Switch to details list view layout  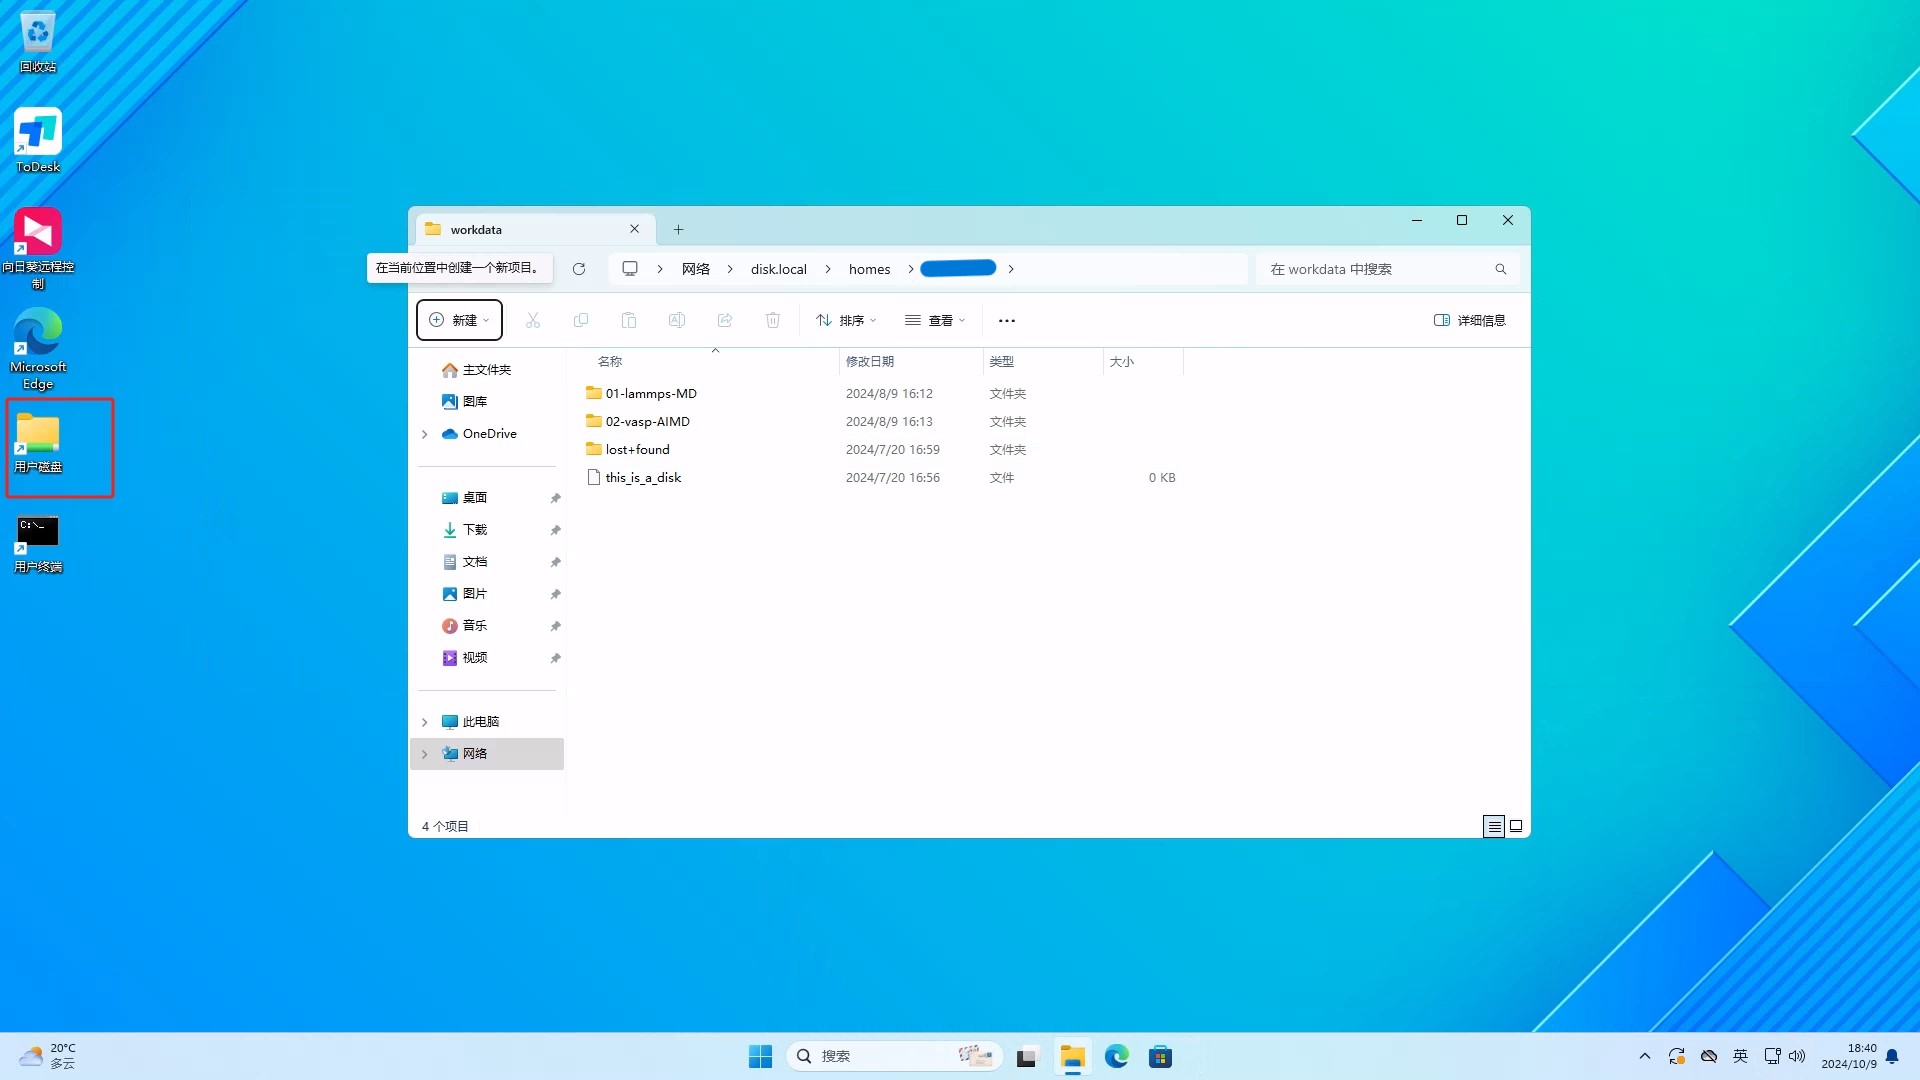pyautogui.click(x=1493, y=827)
